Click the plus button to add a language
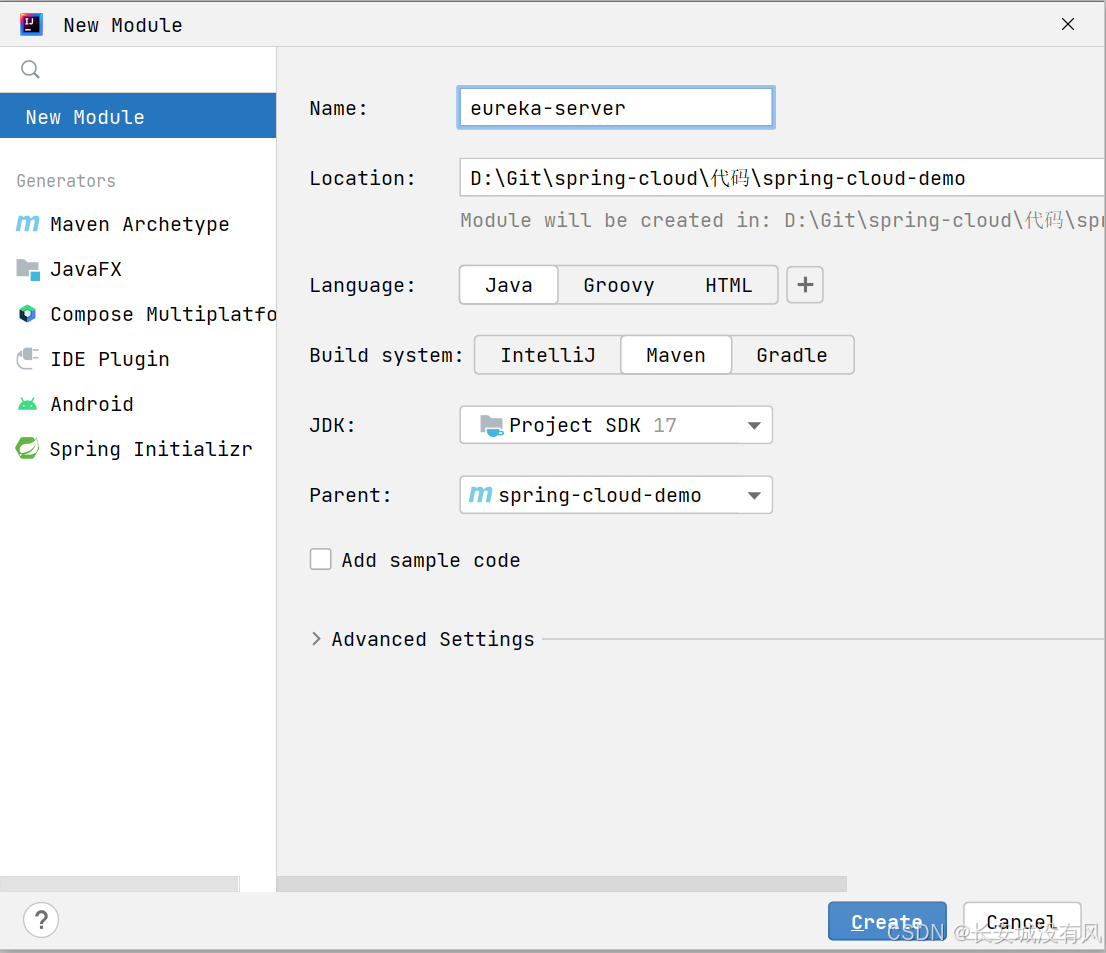This screenshot has width=1106, height=953. (x=805, y=285)
